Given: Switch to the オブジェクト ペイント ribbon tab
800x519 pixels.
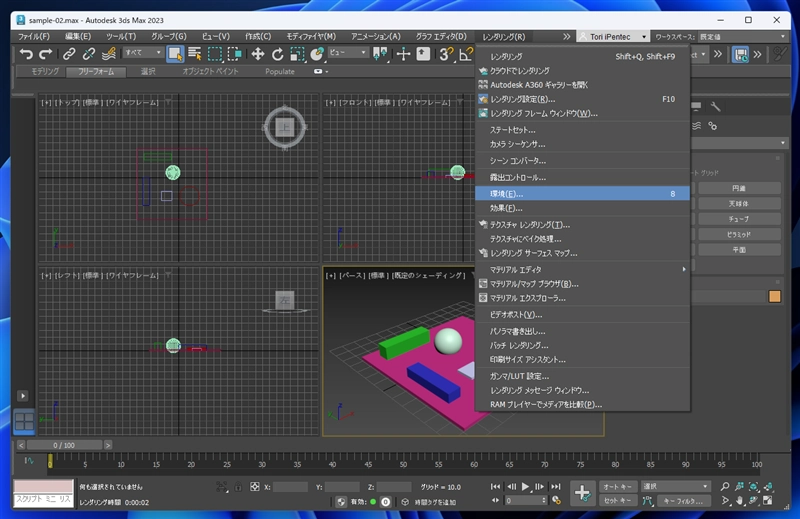Looking at the screenshot, I should pos(210,71).
